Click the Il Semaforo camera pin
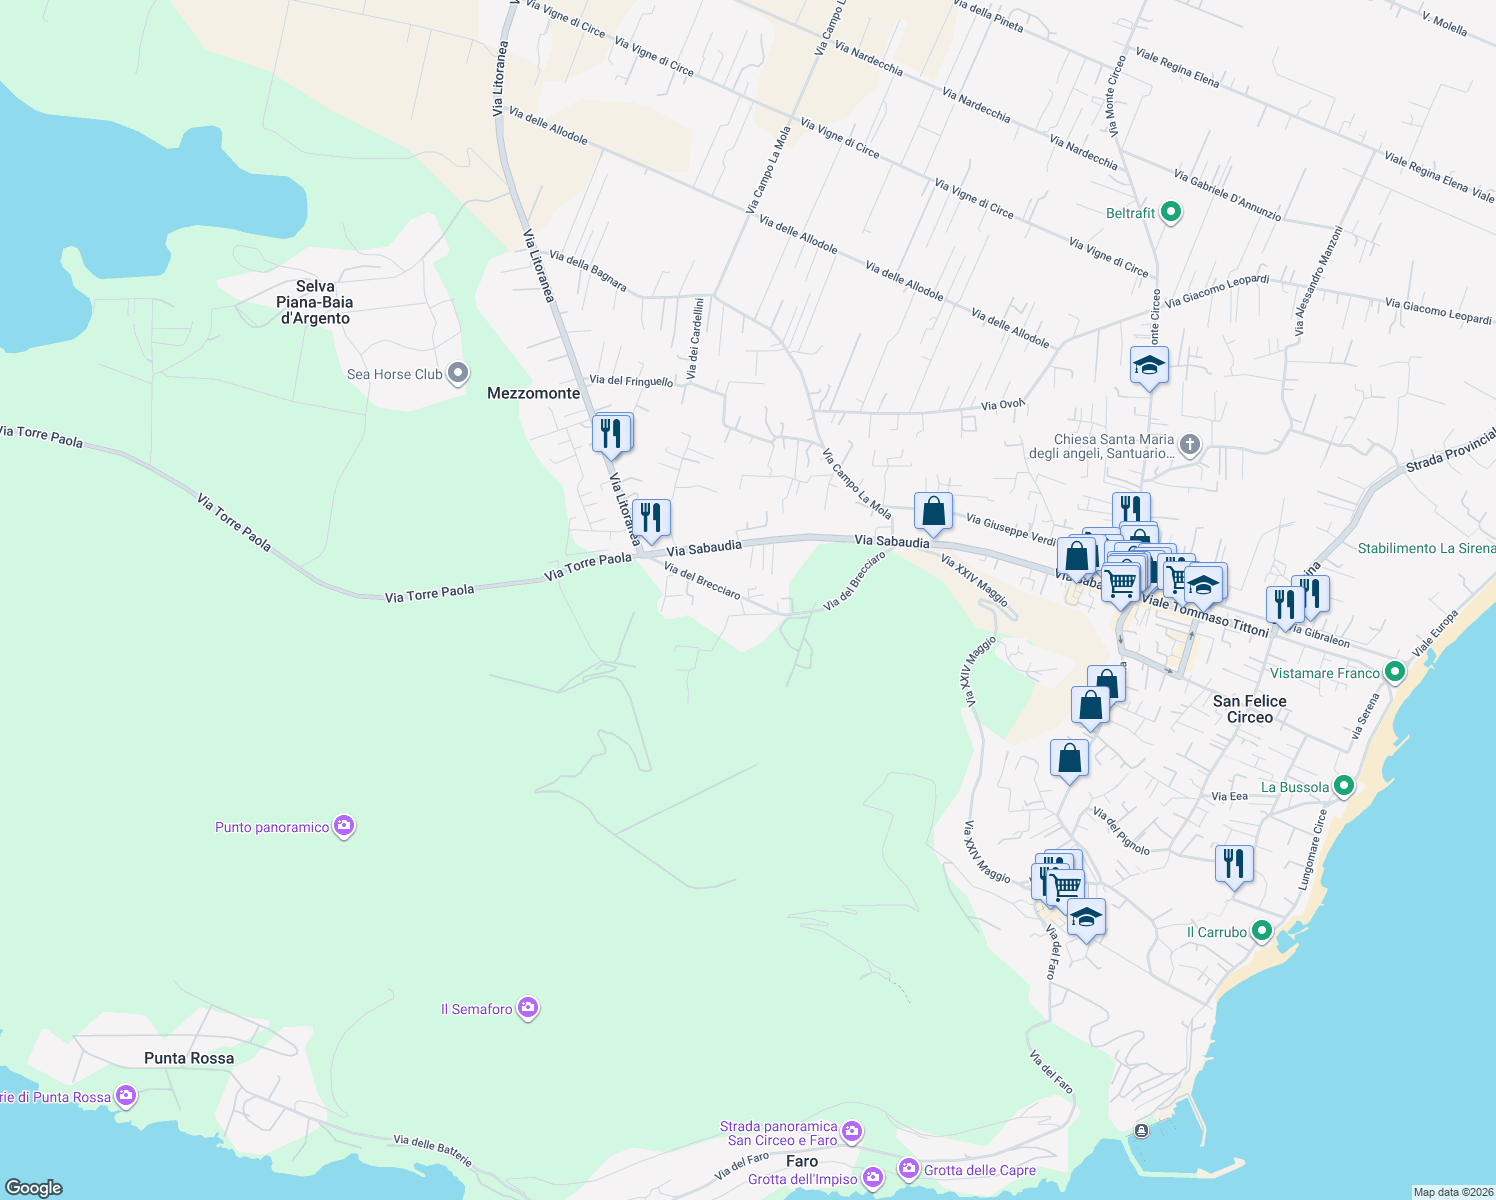 tap(528, 1008)
